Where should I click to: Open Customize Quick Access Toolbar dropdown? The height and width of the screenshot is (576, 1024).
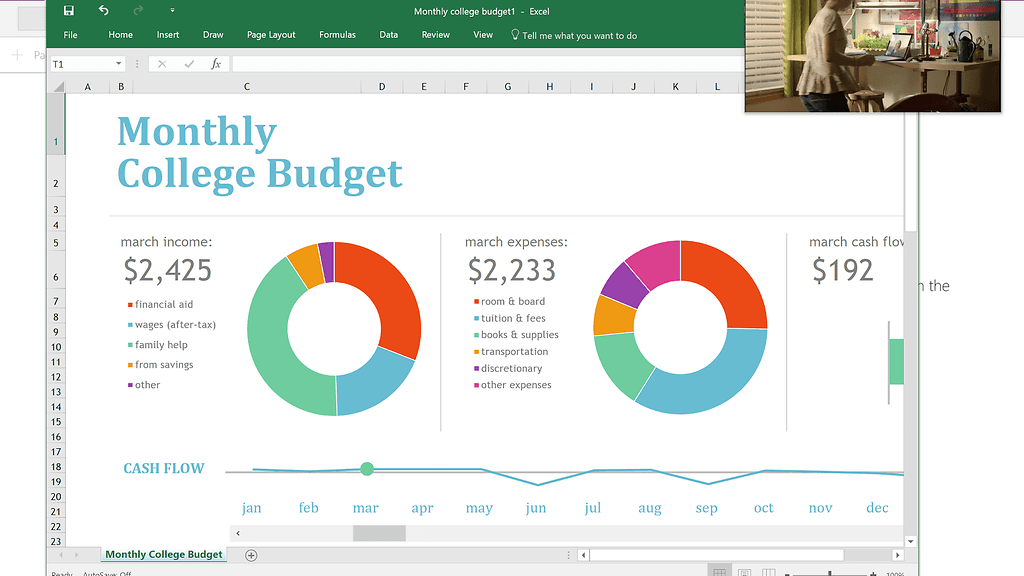pos(172,11)
